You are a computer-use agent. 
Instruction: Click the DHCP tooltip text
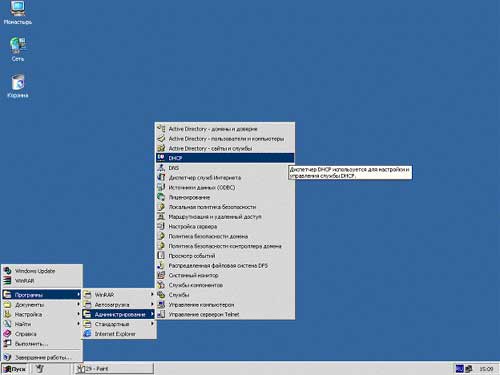pos(350,173)
